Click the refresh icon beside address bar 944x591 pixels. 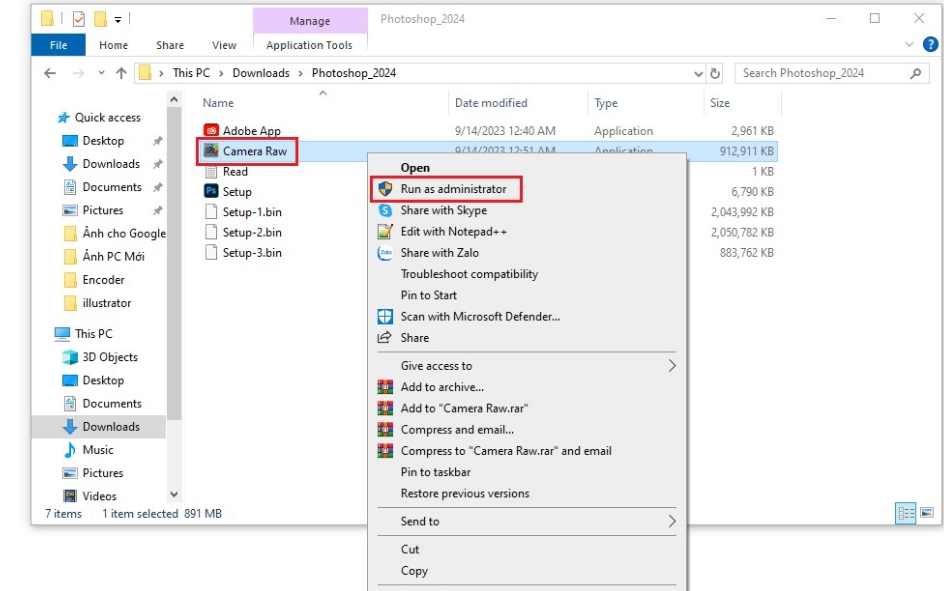716,74
